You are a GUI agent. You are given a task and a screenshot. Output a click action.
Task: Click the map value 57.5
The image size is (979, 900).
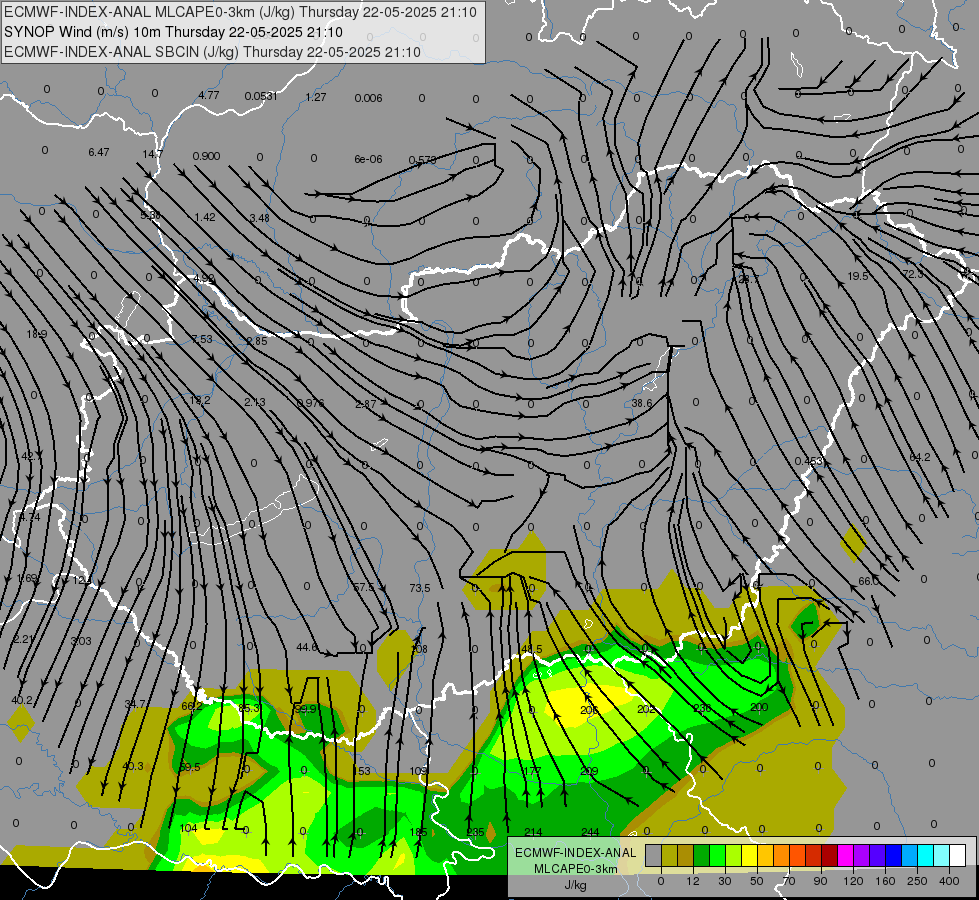point(363,588)
